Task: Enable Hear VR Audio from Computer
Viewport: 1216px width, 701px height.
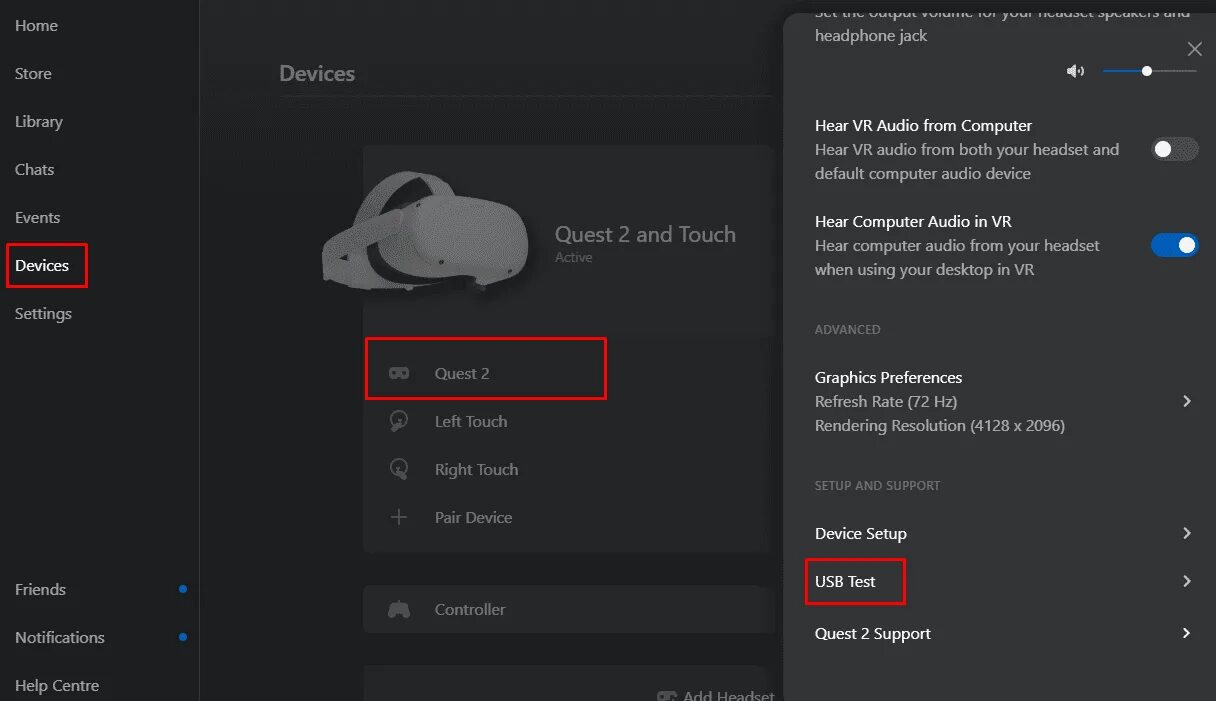Action: click(1174, 150)
